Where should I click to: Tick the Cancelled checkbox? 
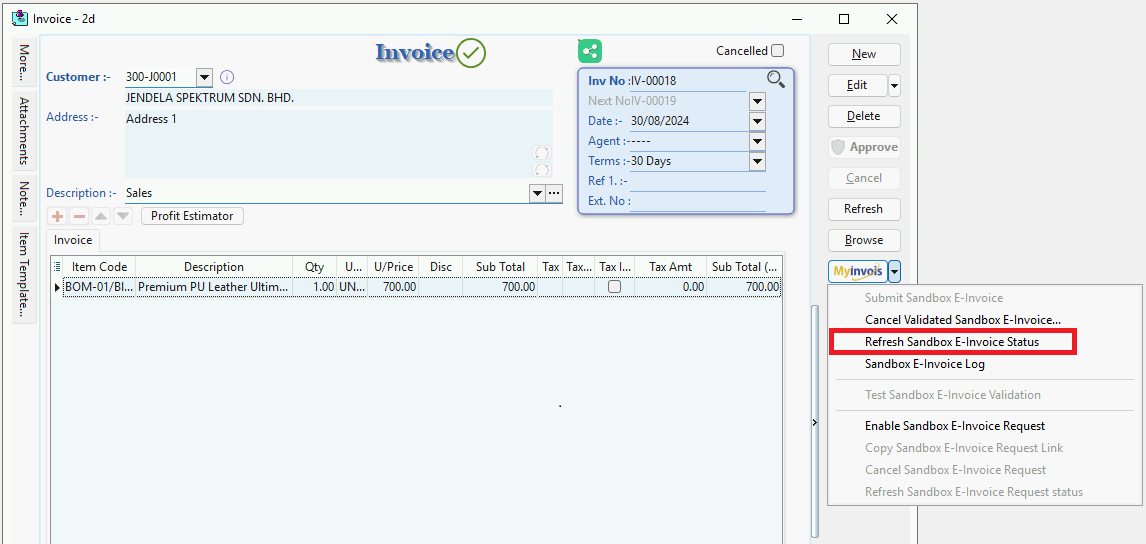click(777, 51)
